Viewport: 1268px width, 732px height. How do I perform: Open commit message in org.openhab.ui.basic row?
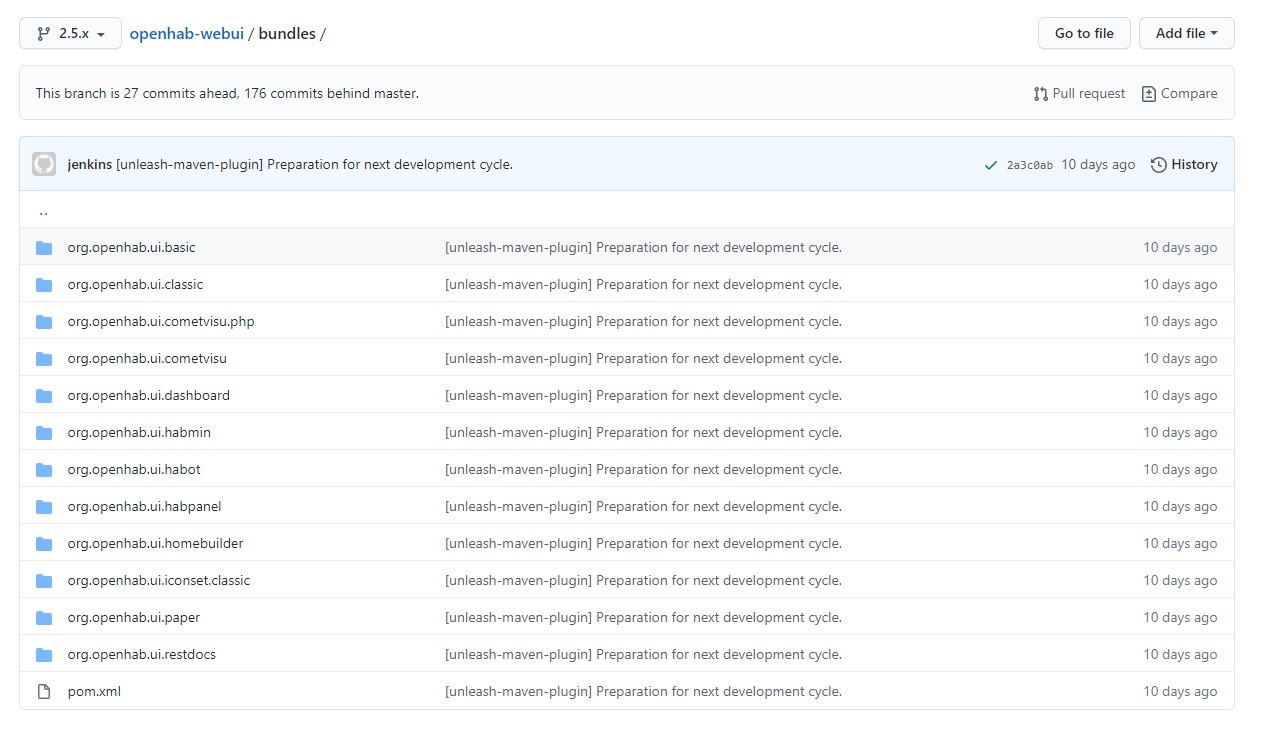point(643,247)
